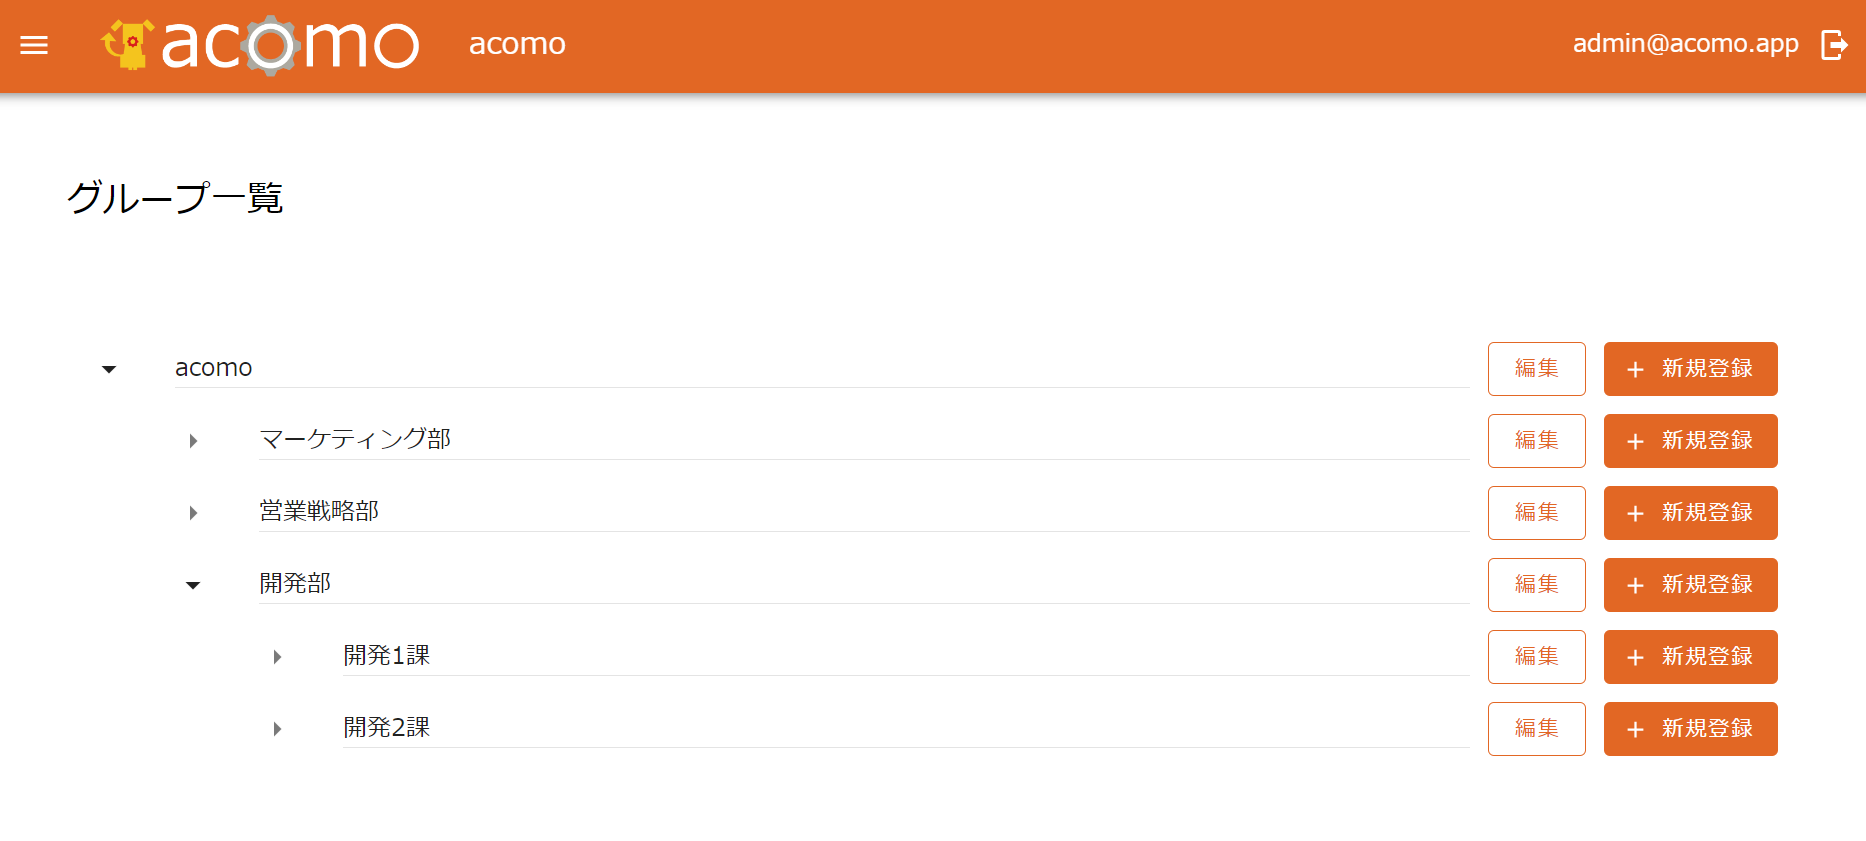Expand the 開発2課 group
Image resolution: width=1866 pixels, height=841 pixels.
(x=277, y=729)
